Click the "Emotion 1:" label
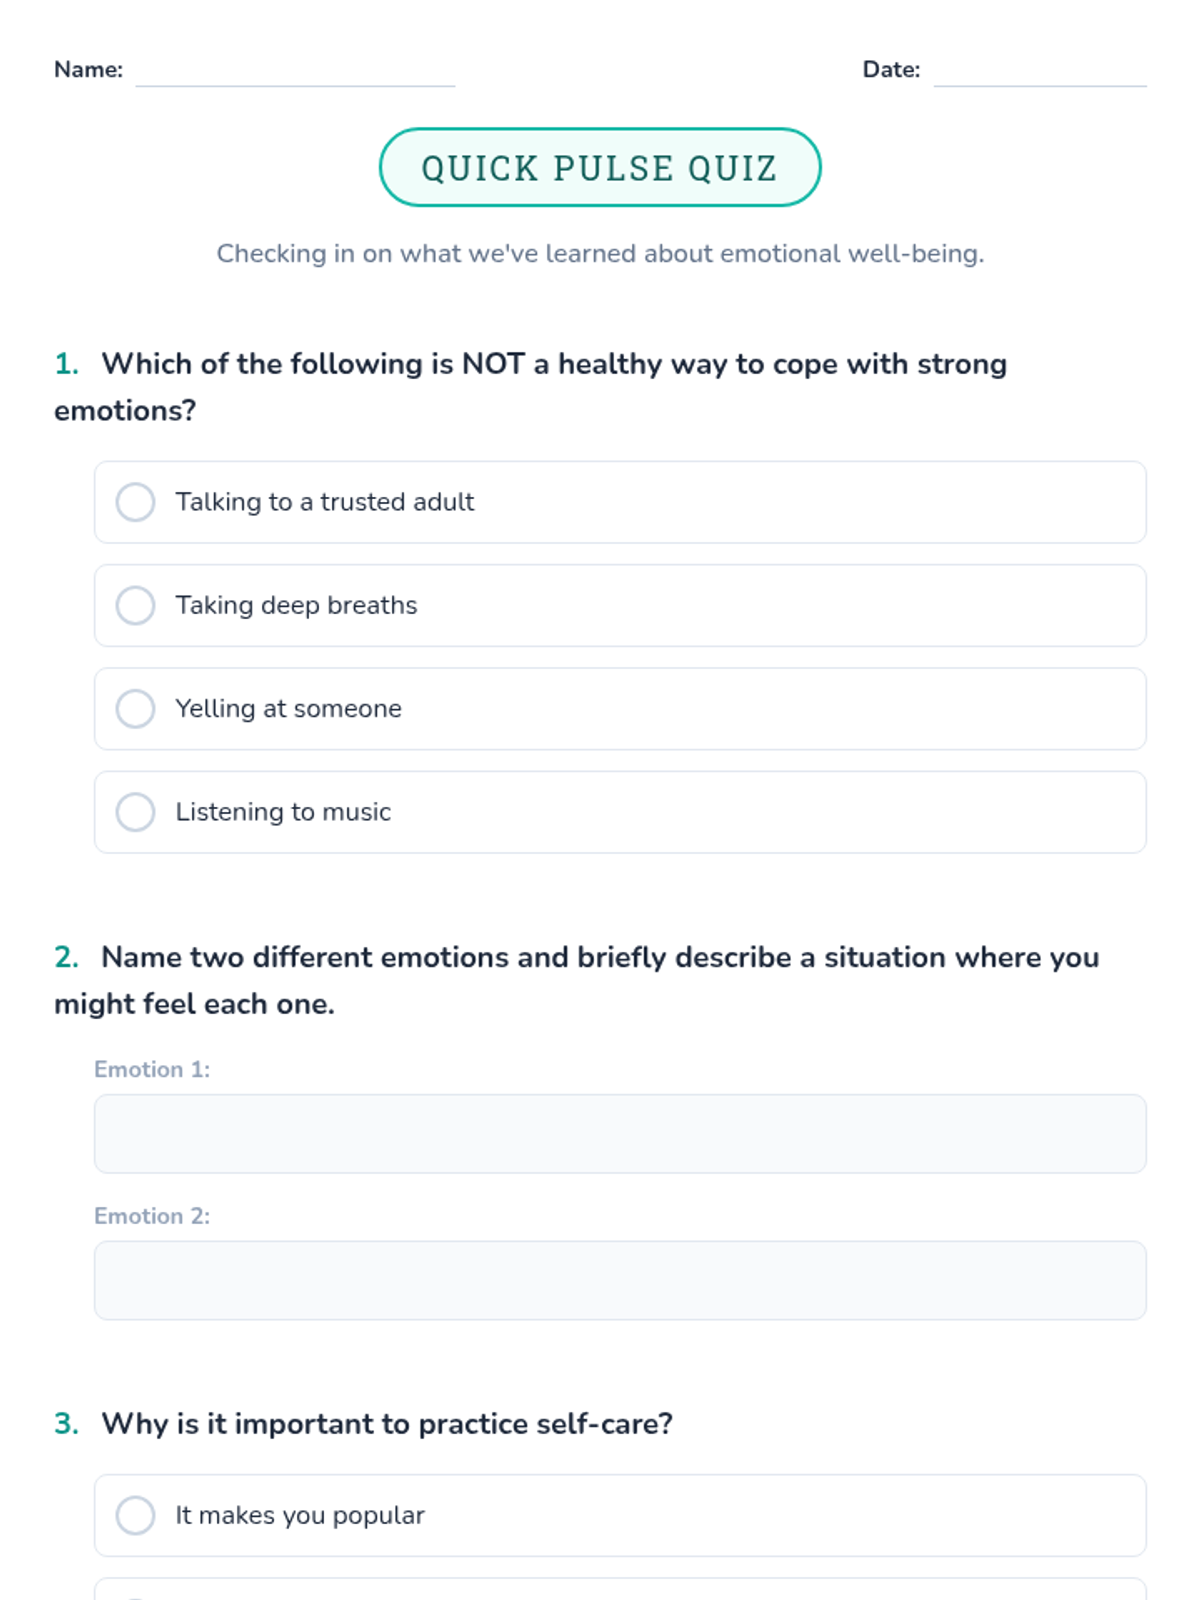This screenshot has height=1600, width=1200. 152,1069
